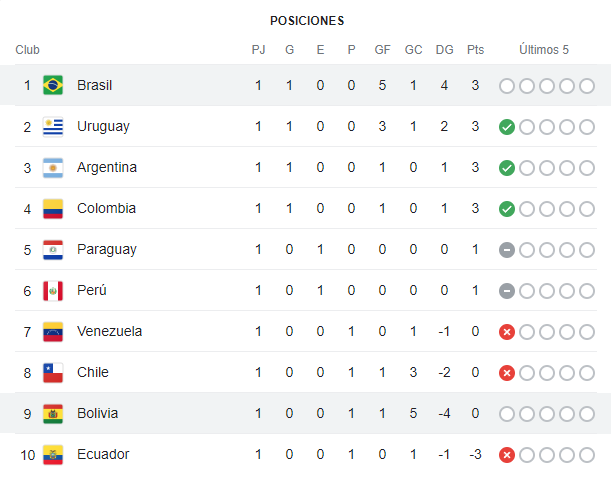Click Uruguay's green win checkmark indicator

pos(507,127)
